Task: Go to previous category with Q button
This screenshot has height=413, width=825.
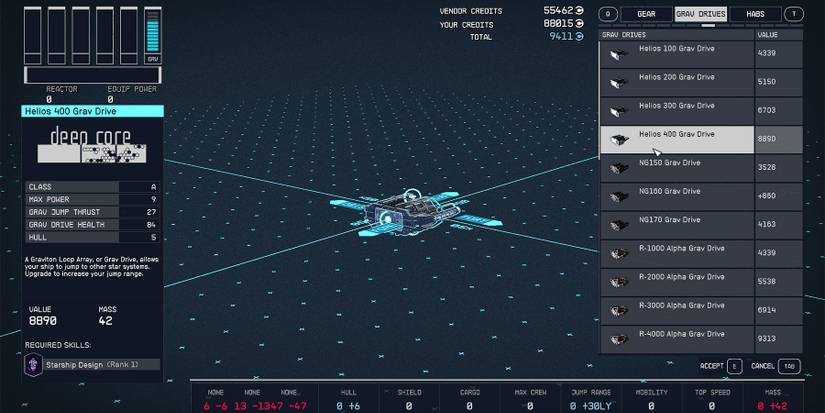Action: (x=607, y=14)
